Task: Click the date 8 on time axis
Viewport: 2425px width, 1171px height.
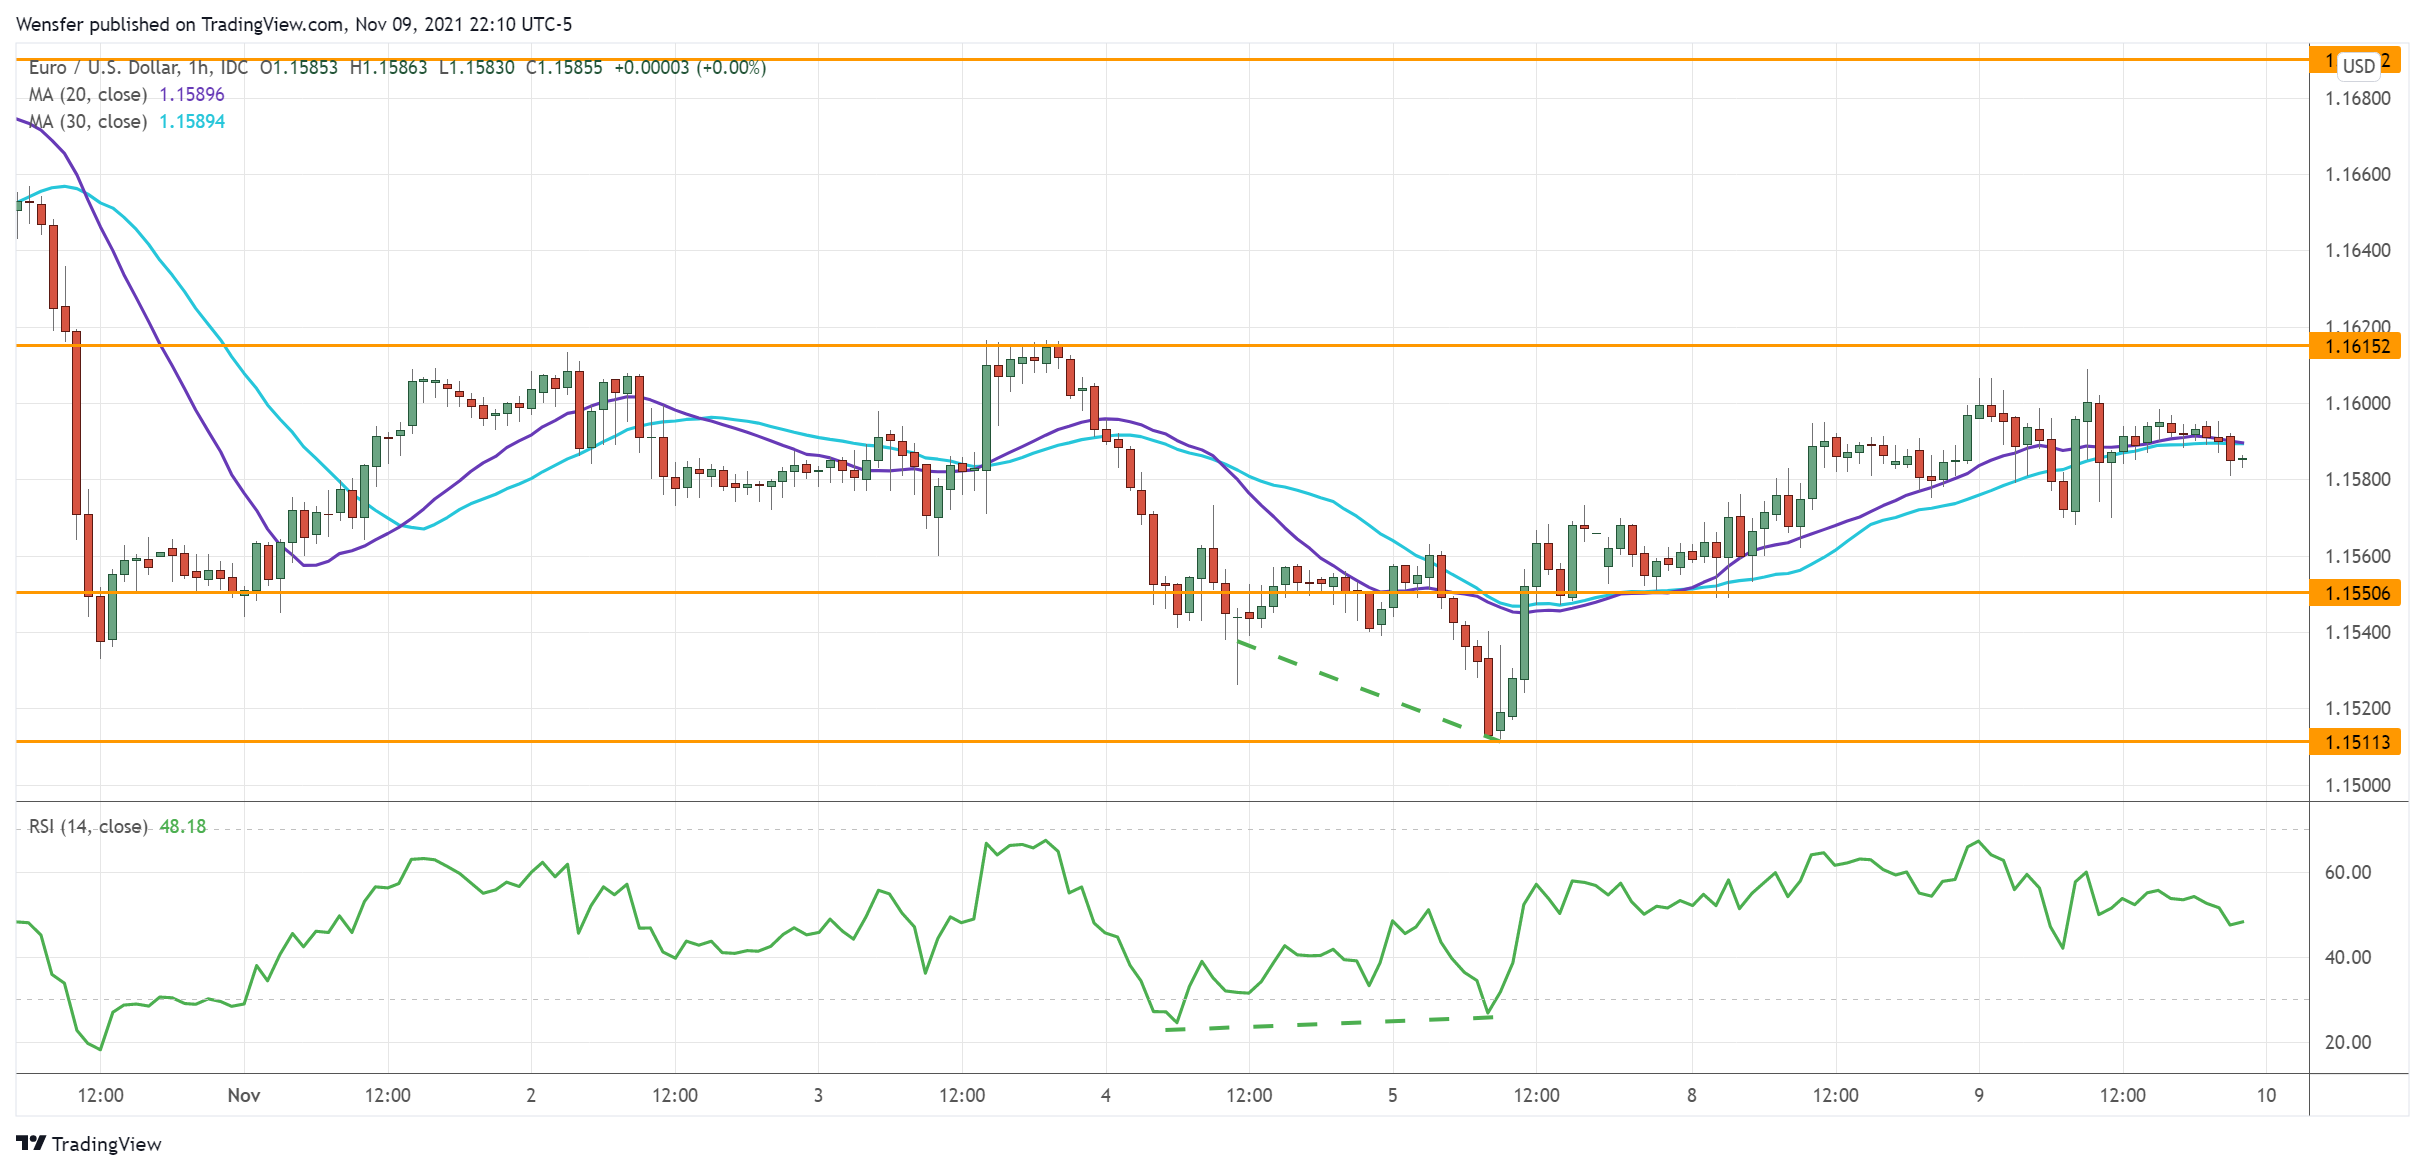Action: (1692, 1095)
